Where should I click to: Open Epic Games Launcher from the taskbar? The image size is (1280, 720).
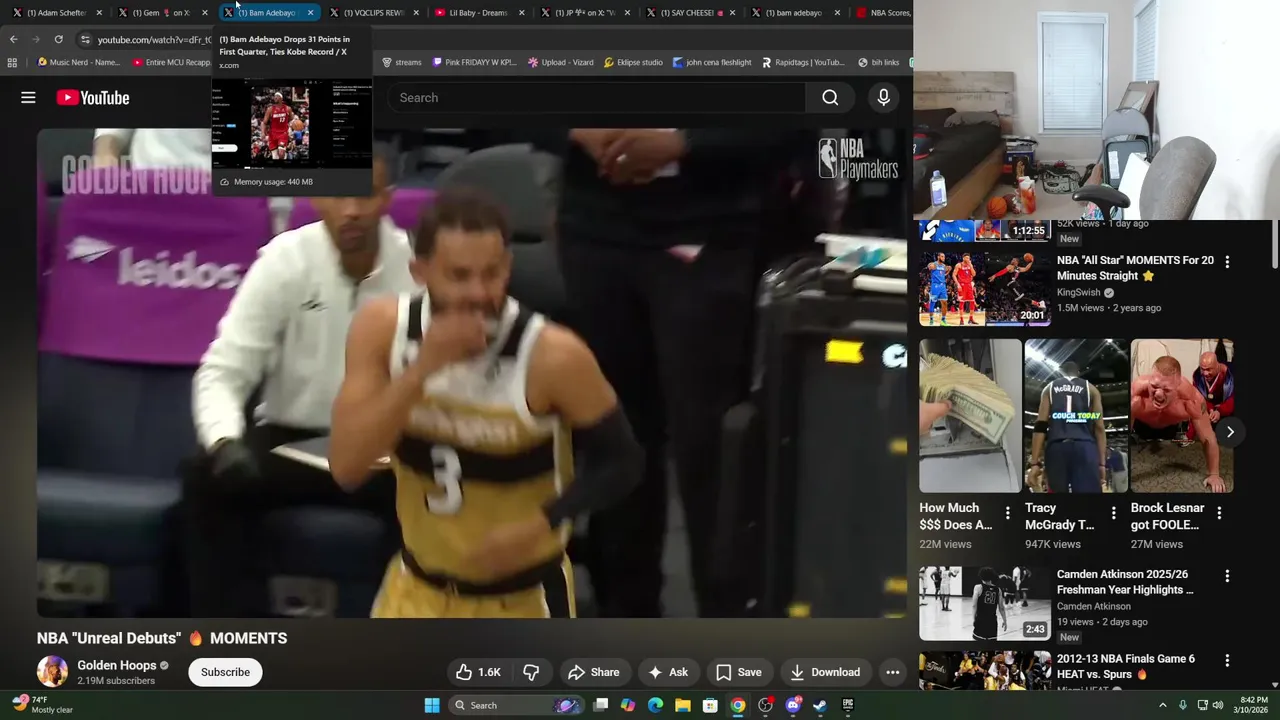848,705
